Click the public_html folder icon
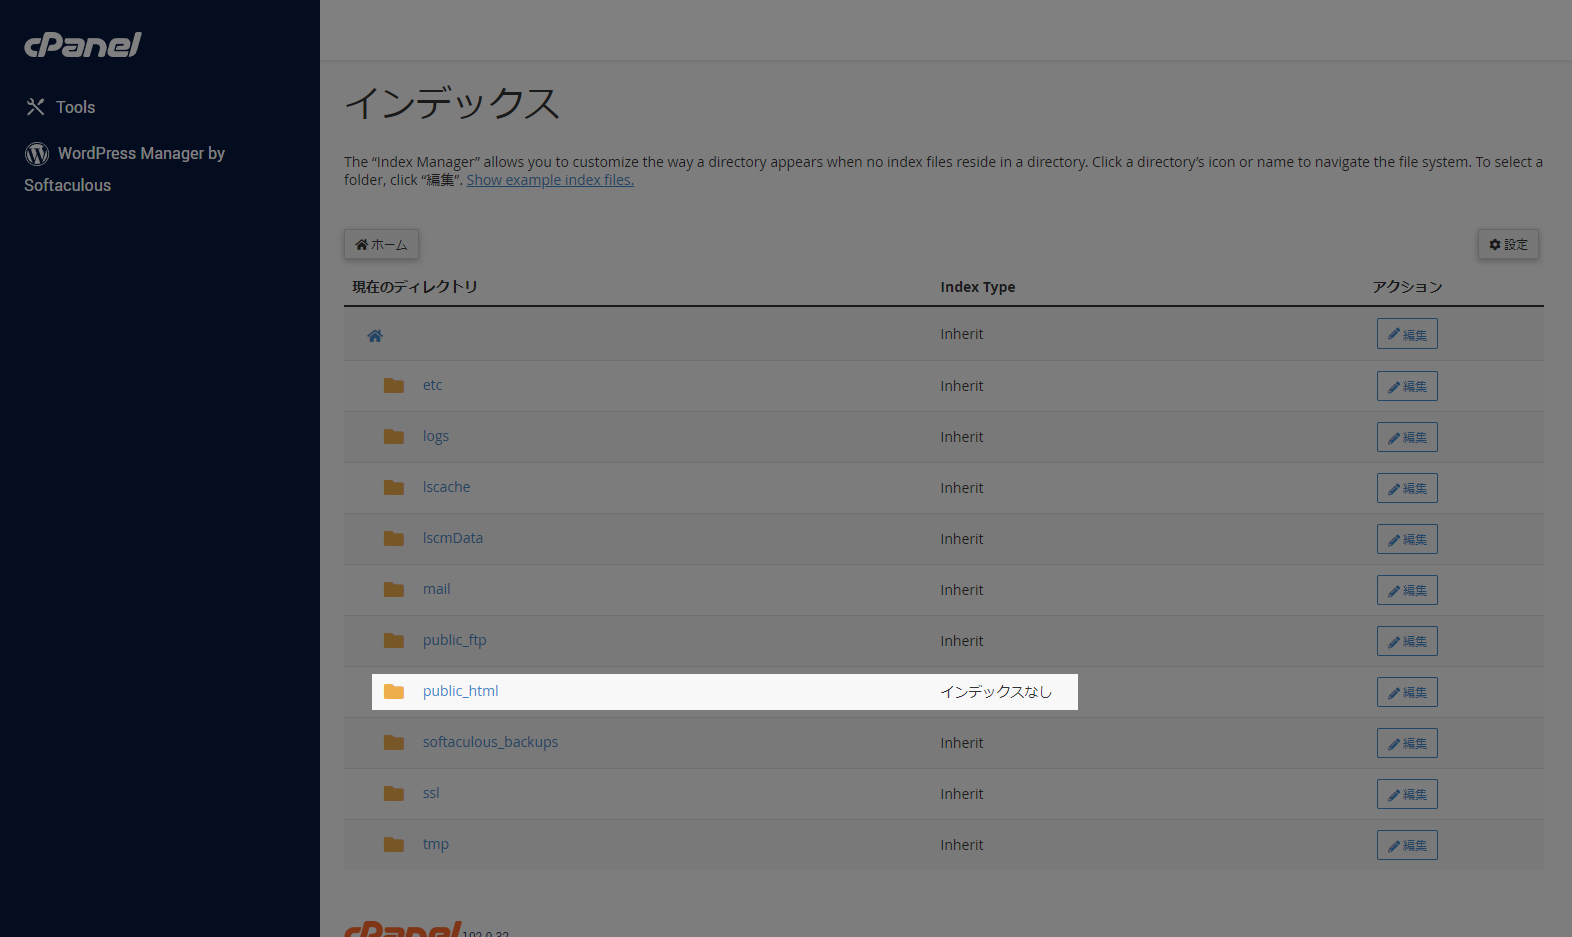The image size is (1572, 937). pos(394,692)
